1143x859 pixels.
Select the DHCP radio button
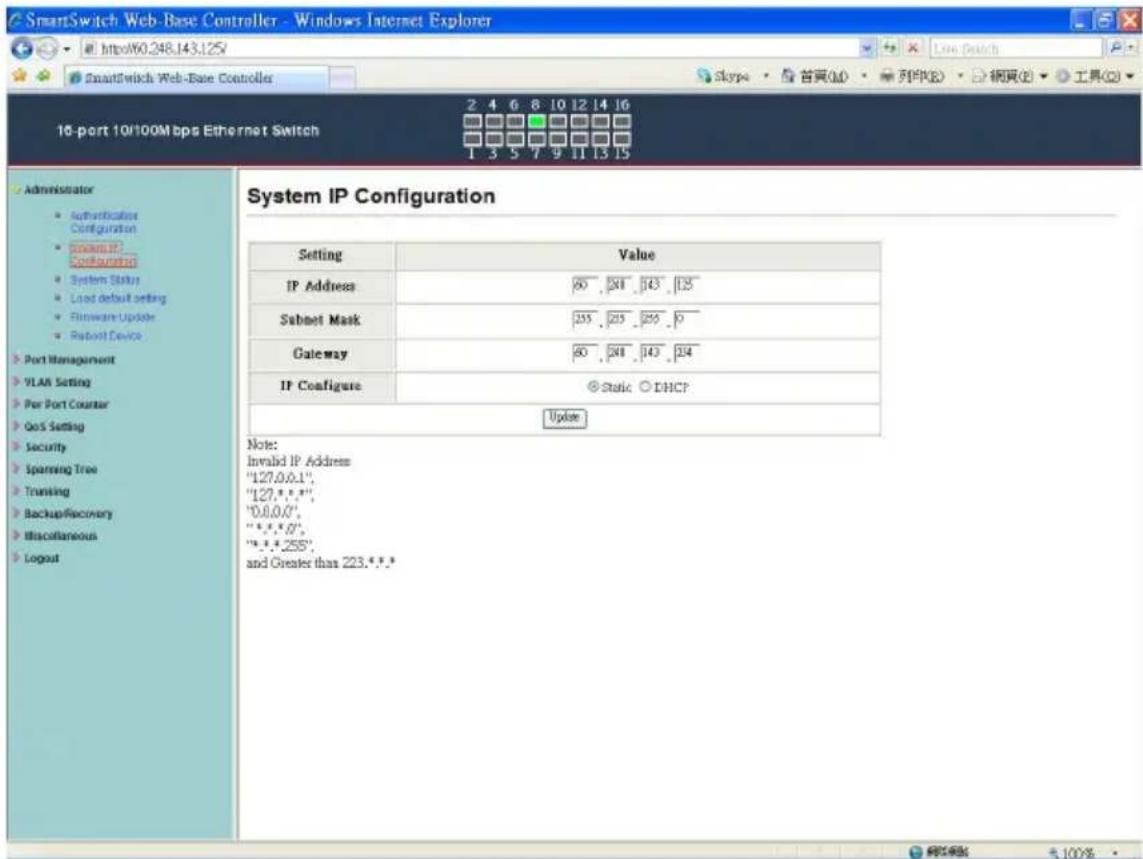(x=645, y=386)
